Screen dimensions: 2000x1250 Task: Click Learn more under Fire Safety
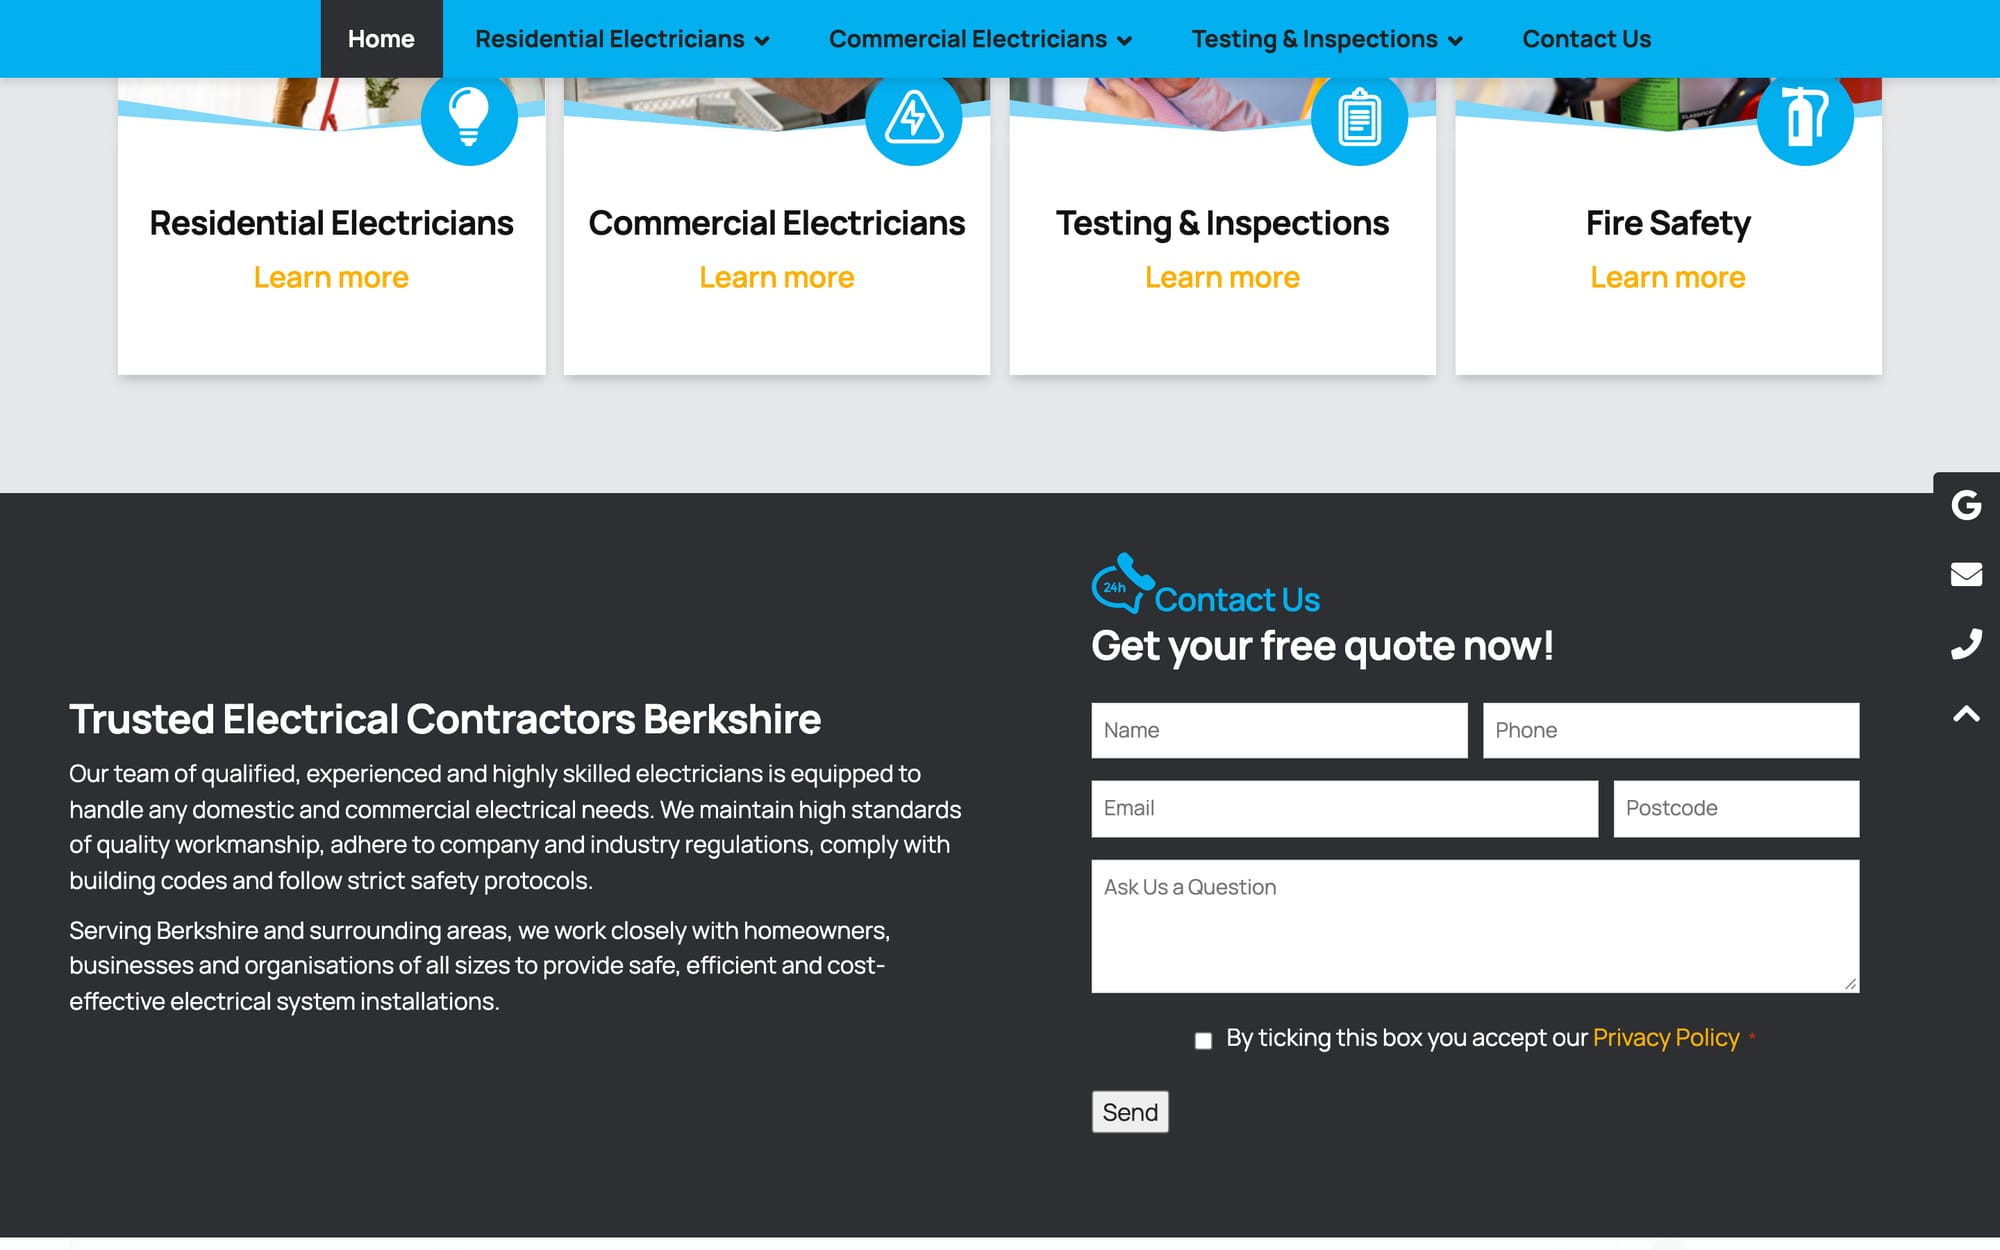(x=1668, y=277)
